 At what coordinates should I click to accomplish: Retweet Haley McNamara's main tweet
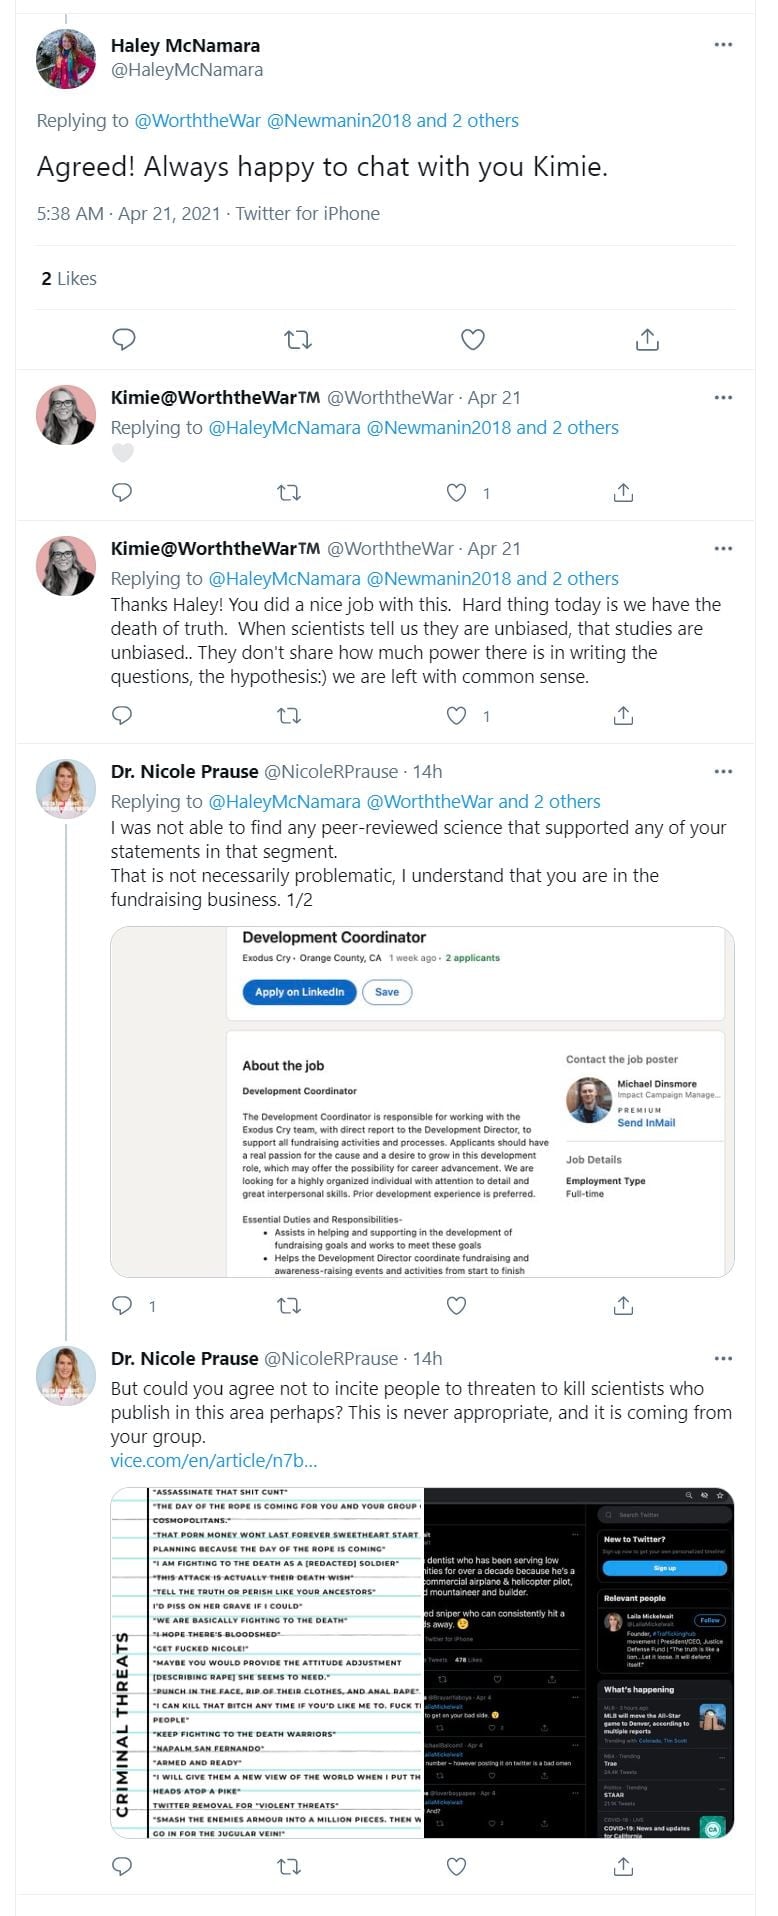[298, 340]
